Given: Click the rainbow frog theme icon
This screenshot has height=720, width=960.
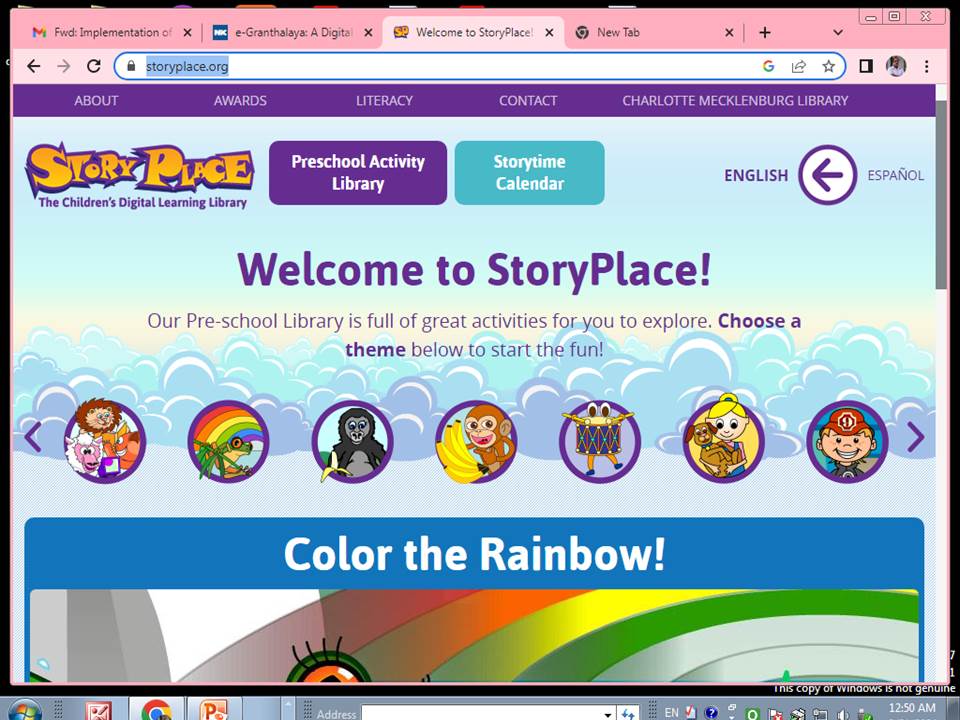Looking at the screenshot, I should [228, 441].
